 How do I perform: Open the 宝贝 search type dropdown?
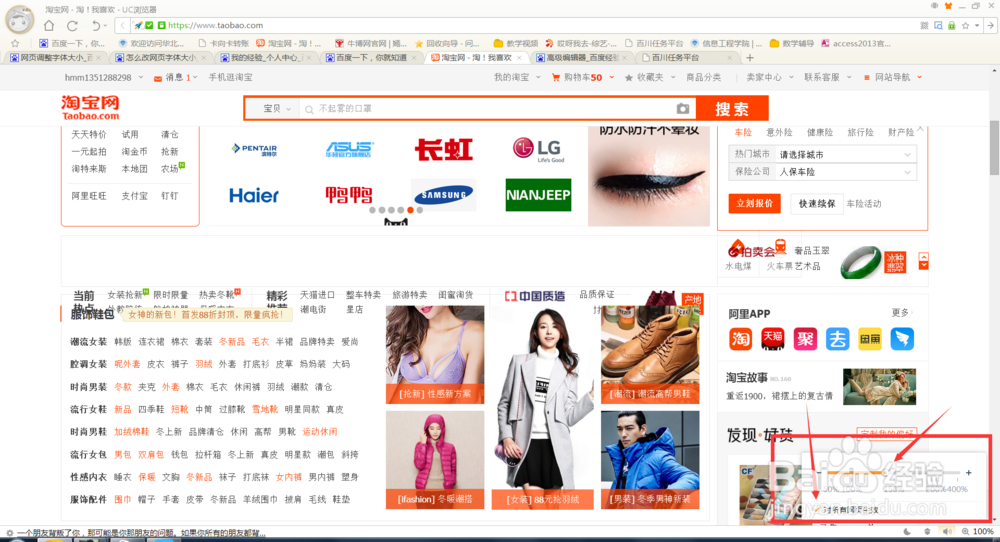pyautogui.click(x=277, y=108)
